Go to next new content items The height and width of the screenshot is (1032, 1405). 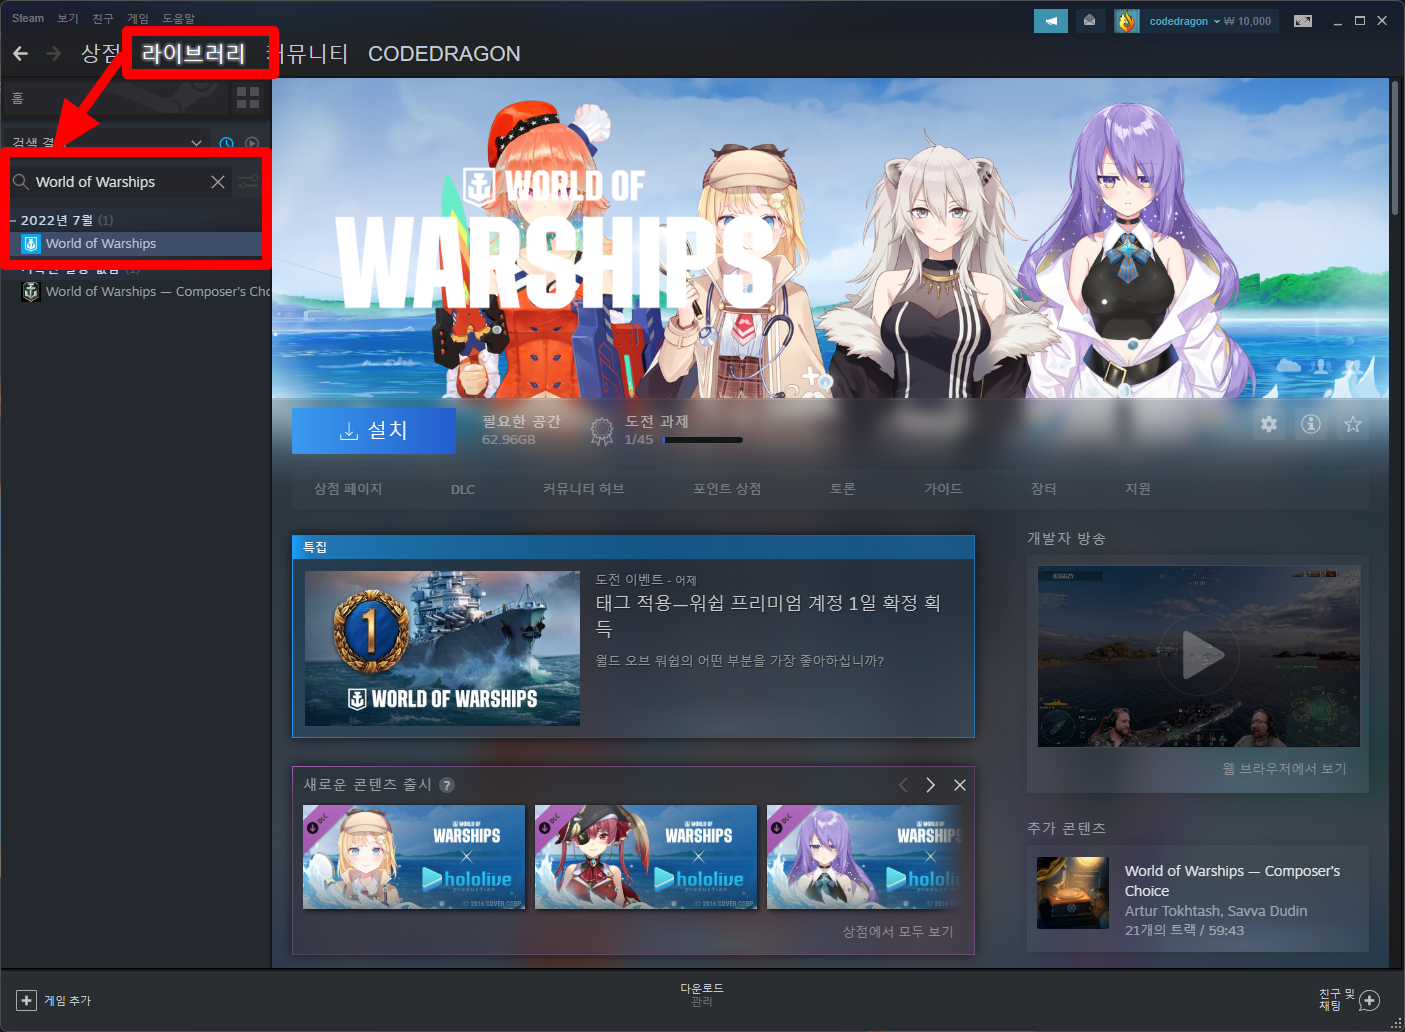pos(931,785)
